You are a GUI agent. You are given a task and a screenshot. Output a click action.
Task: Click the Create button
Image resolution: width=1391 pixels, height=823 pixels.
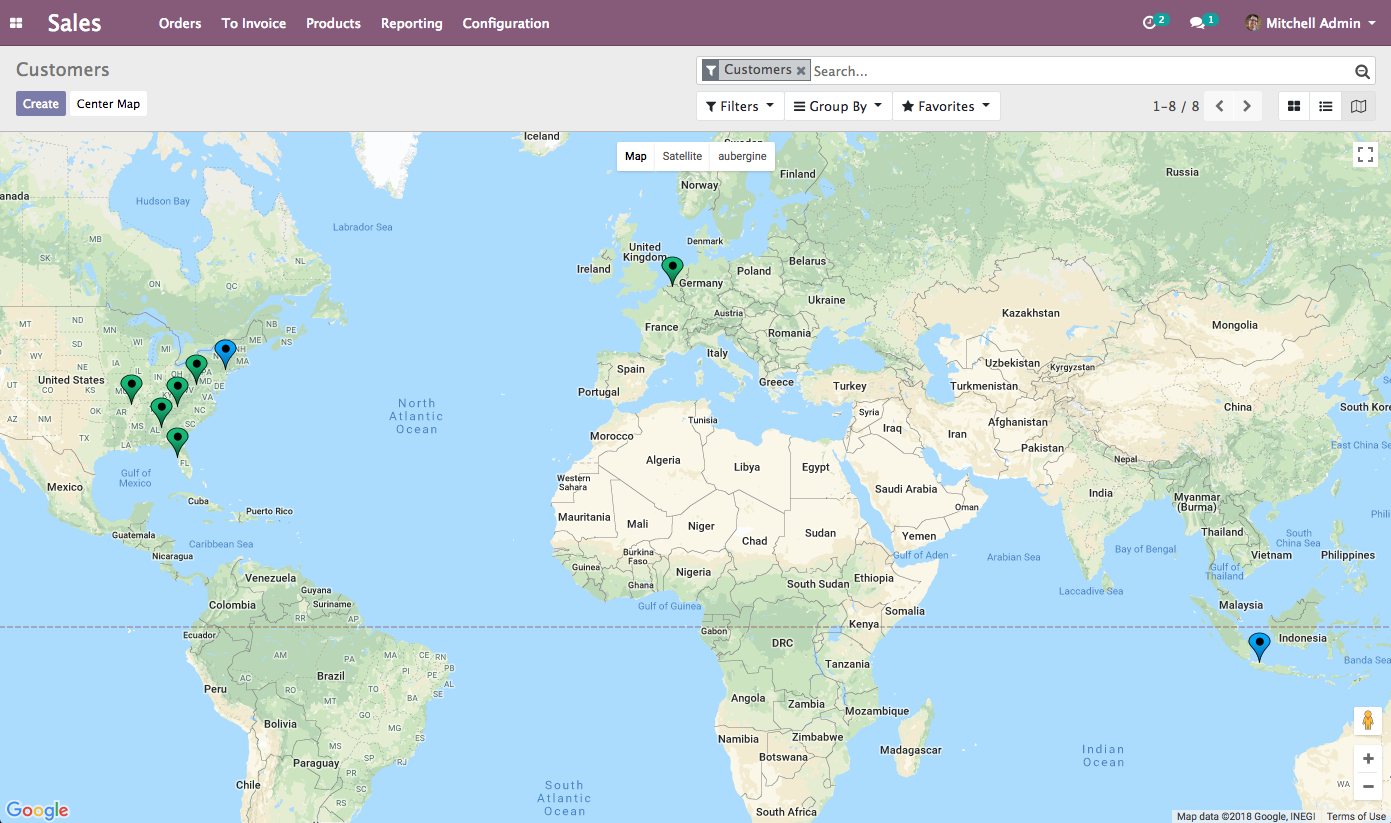coord(41,104)
